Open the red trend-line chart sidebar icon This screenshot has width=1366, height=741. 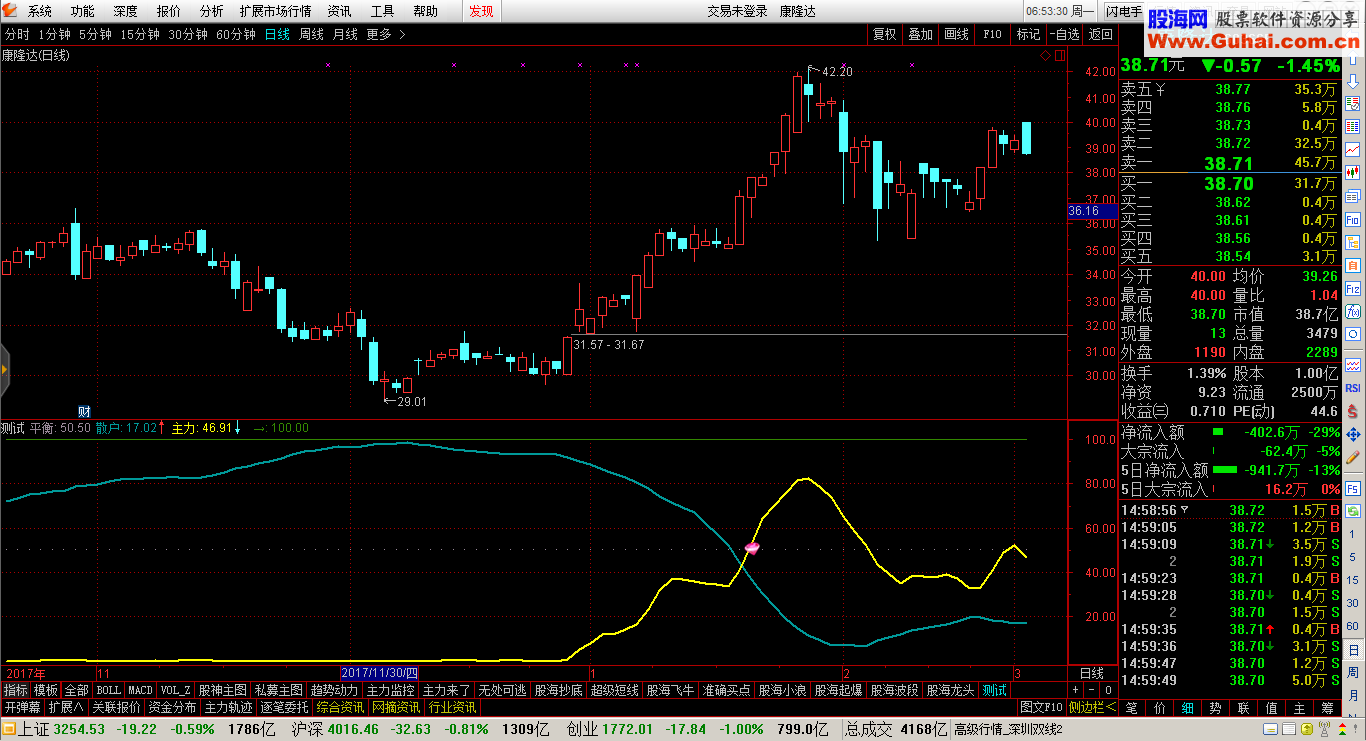click(1353, 149)
